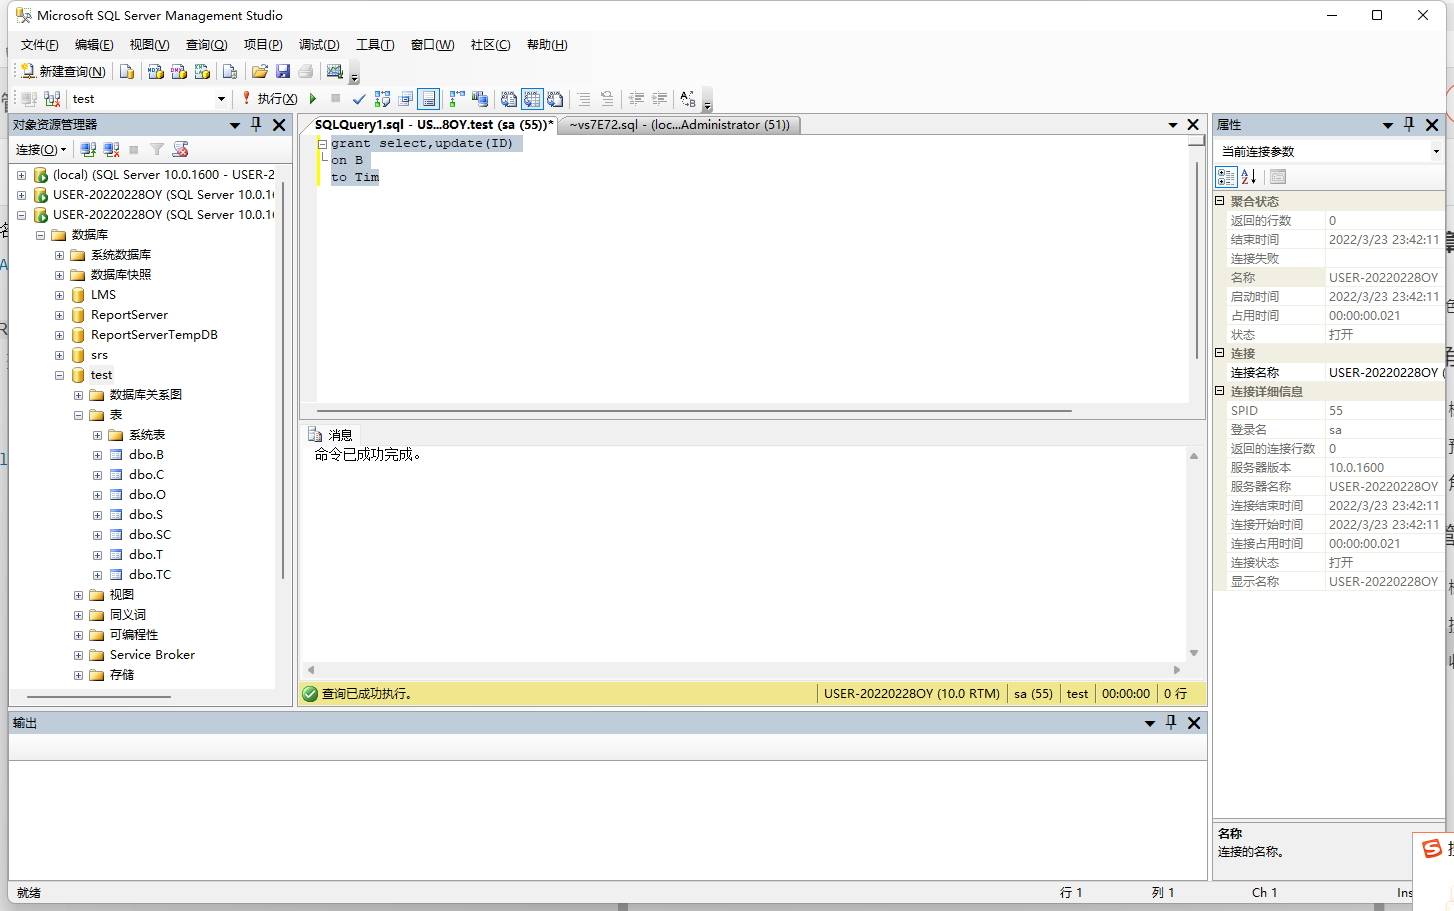
Task: Click the 新建查询(N) new query button
Action: point(63,71)
